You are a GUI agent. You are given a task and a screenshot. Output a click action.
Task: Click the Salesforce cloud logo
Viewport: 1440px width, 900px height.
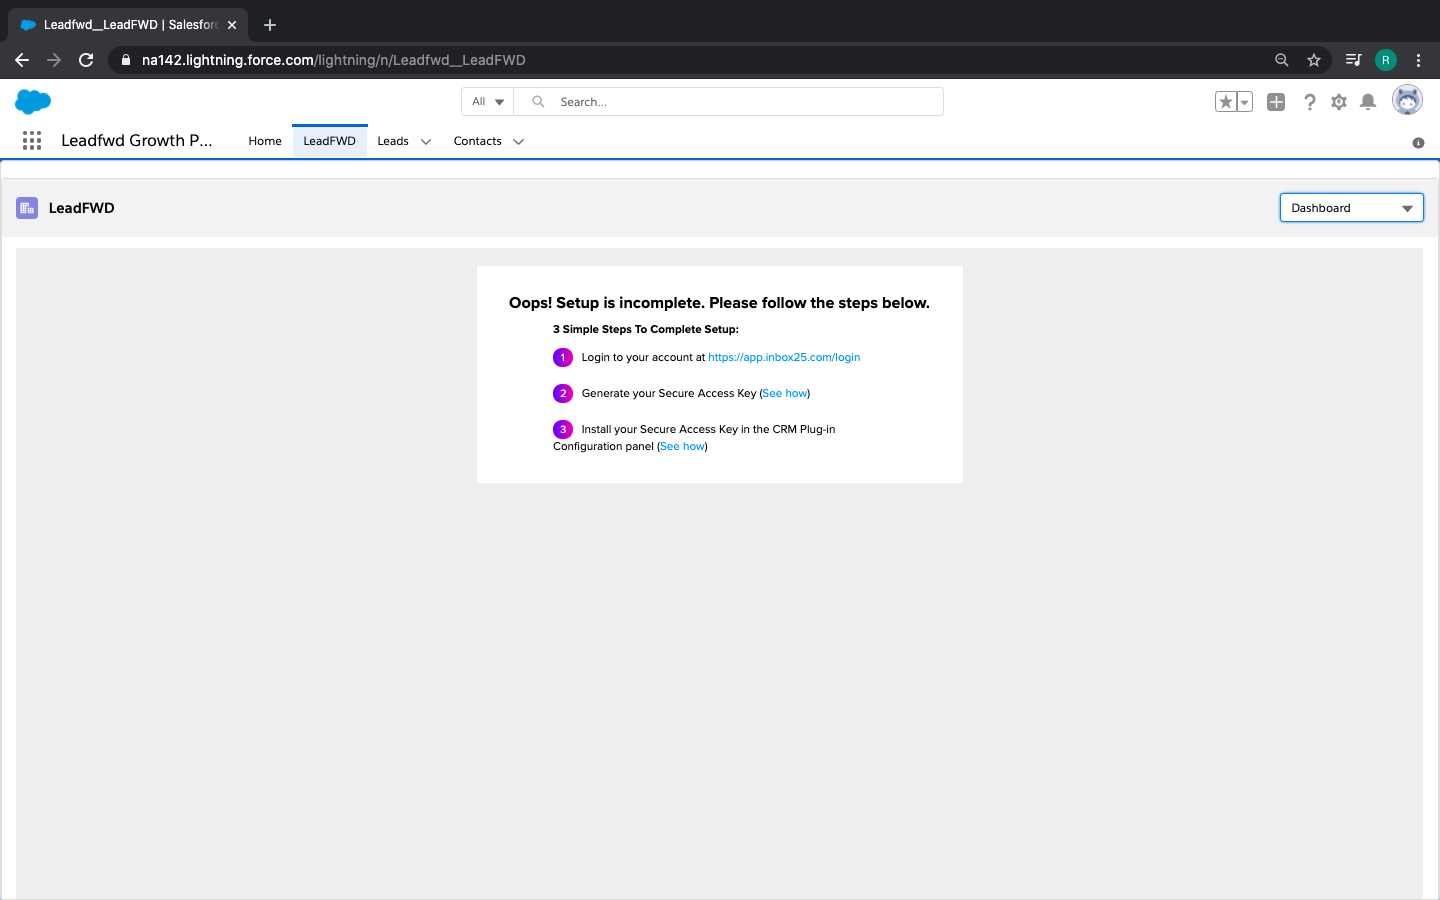point(33,101)
